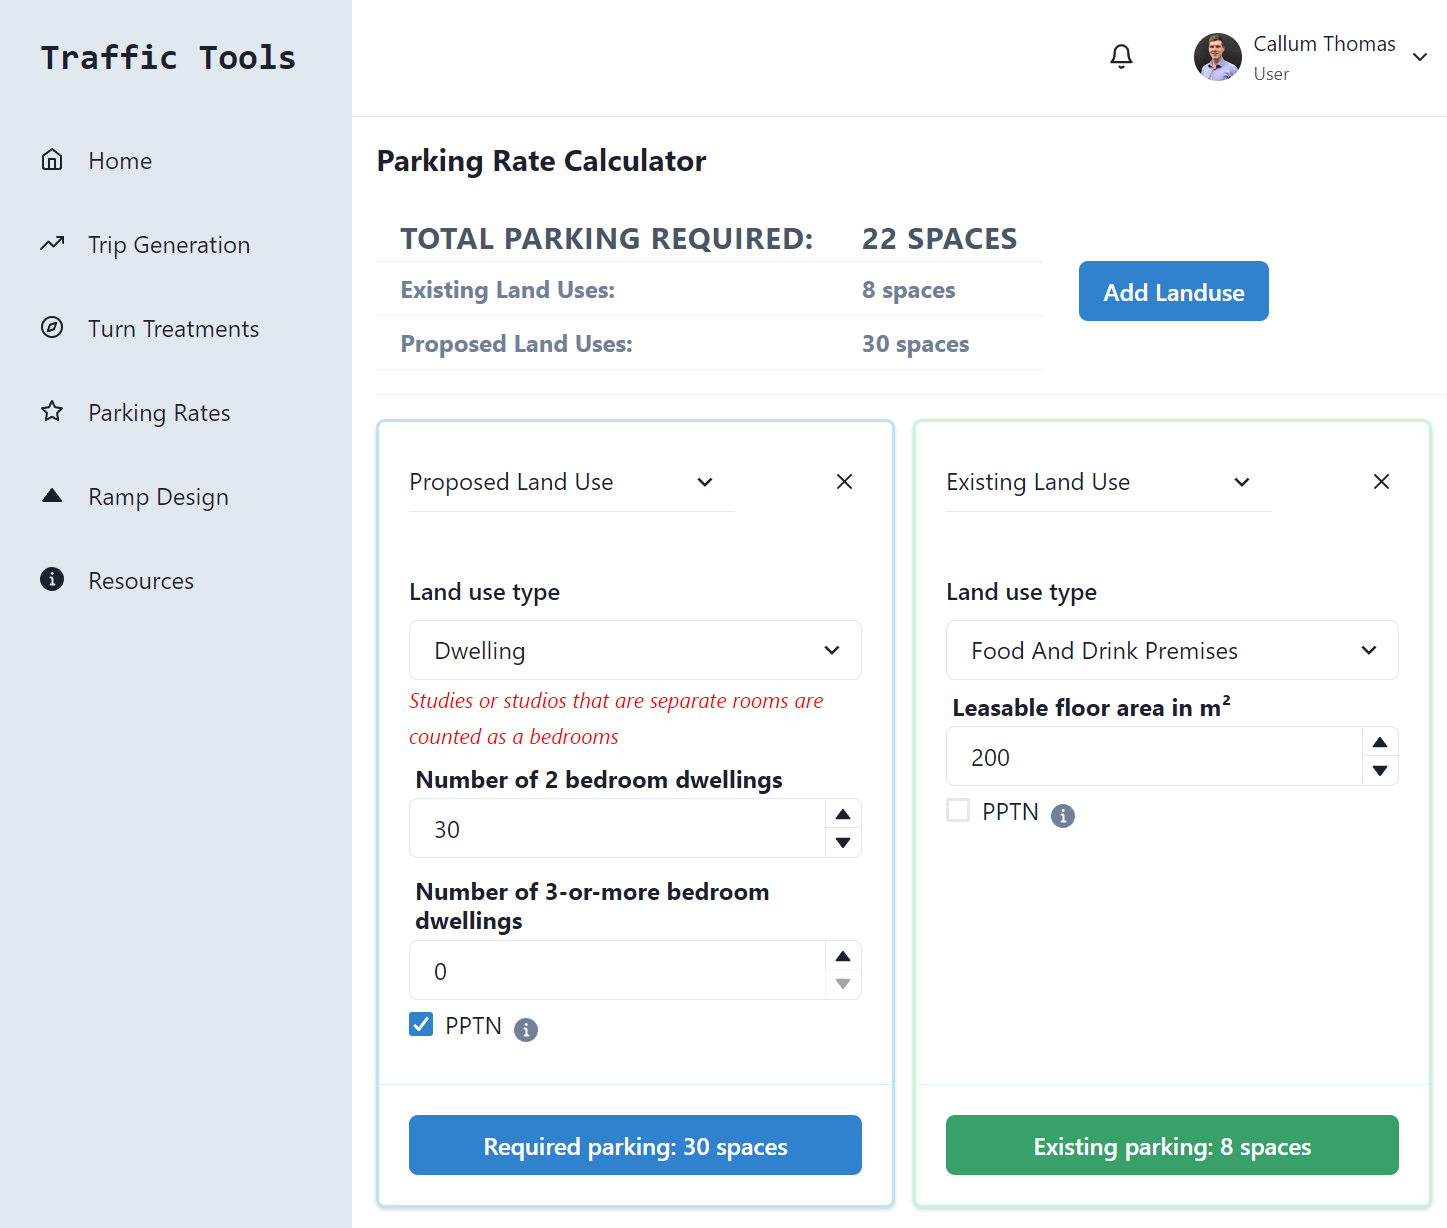Remove the Proposed Land Use card
1447x1228 pixels.
(845, 482)
